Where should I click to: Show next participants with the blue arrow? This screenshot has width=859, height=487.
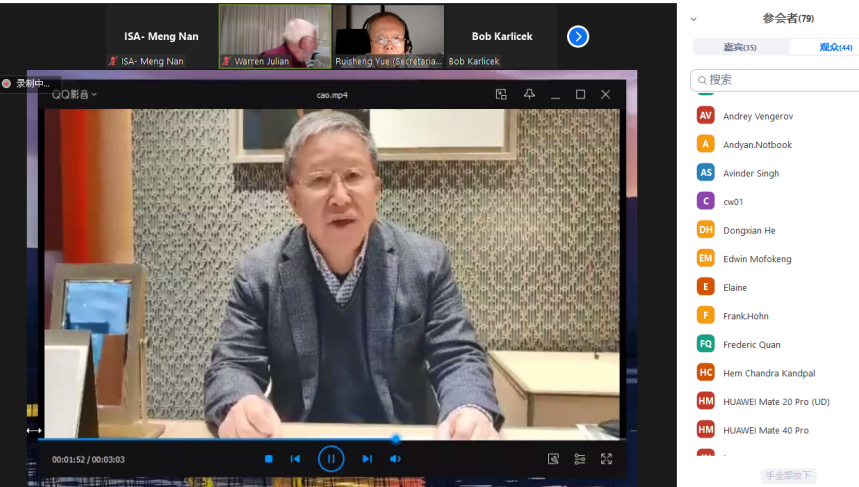tap(578, 37)
